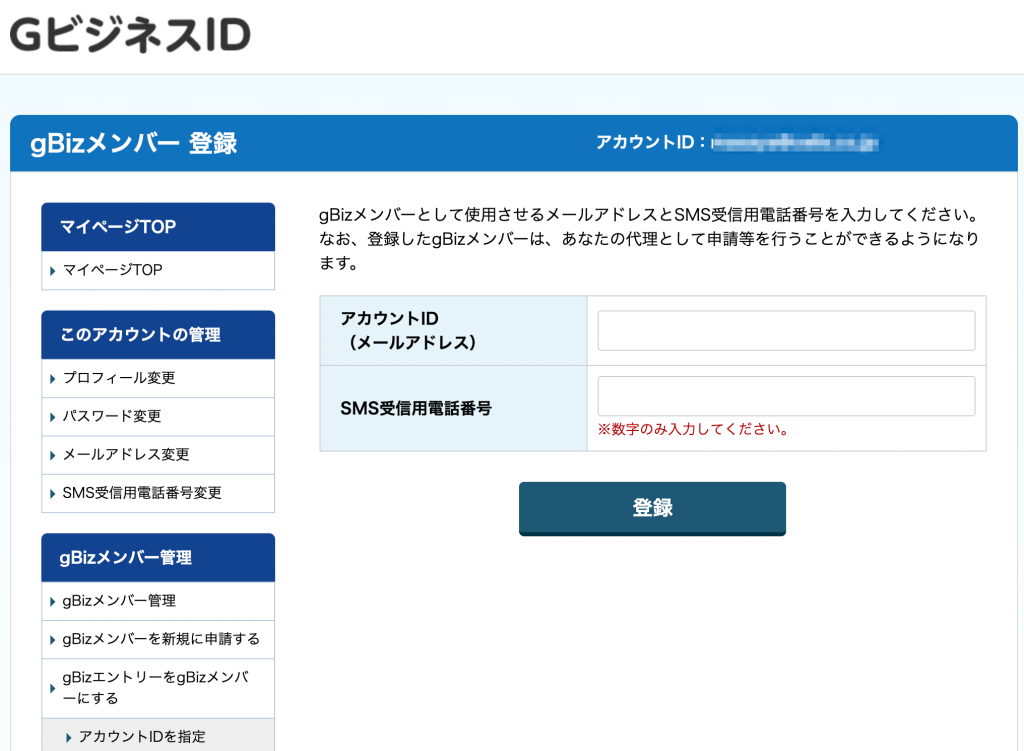Open メールアドレス変更 link
Screen dimensions: 1024x751
pyautogui.click(x=158, y=455)
